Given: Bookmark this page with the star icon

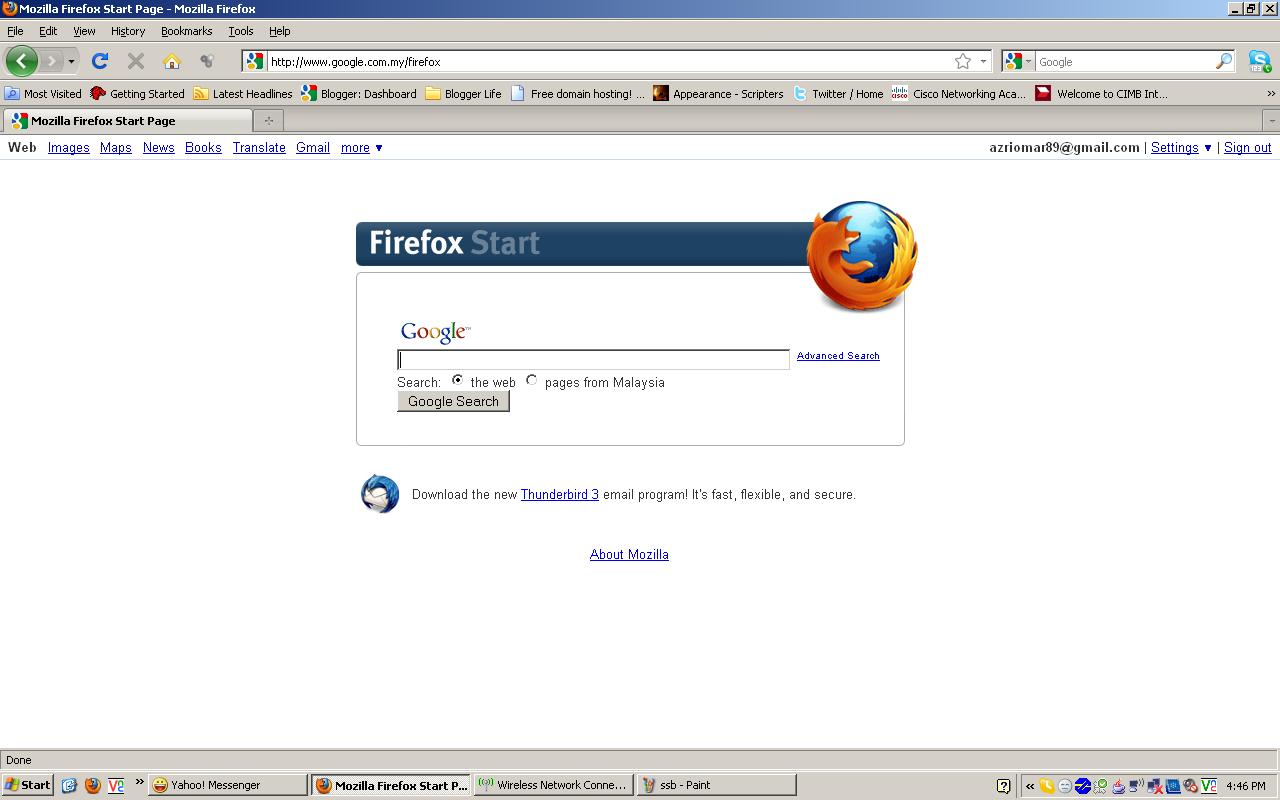Looking at the screenshot, I should click(962, 61).
